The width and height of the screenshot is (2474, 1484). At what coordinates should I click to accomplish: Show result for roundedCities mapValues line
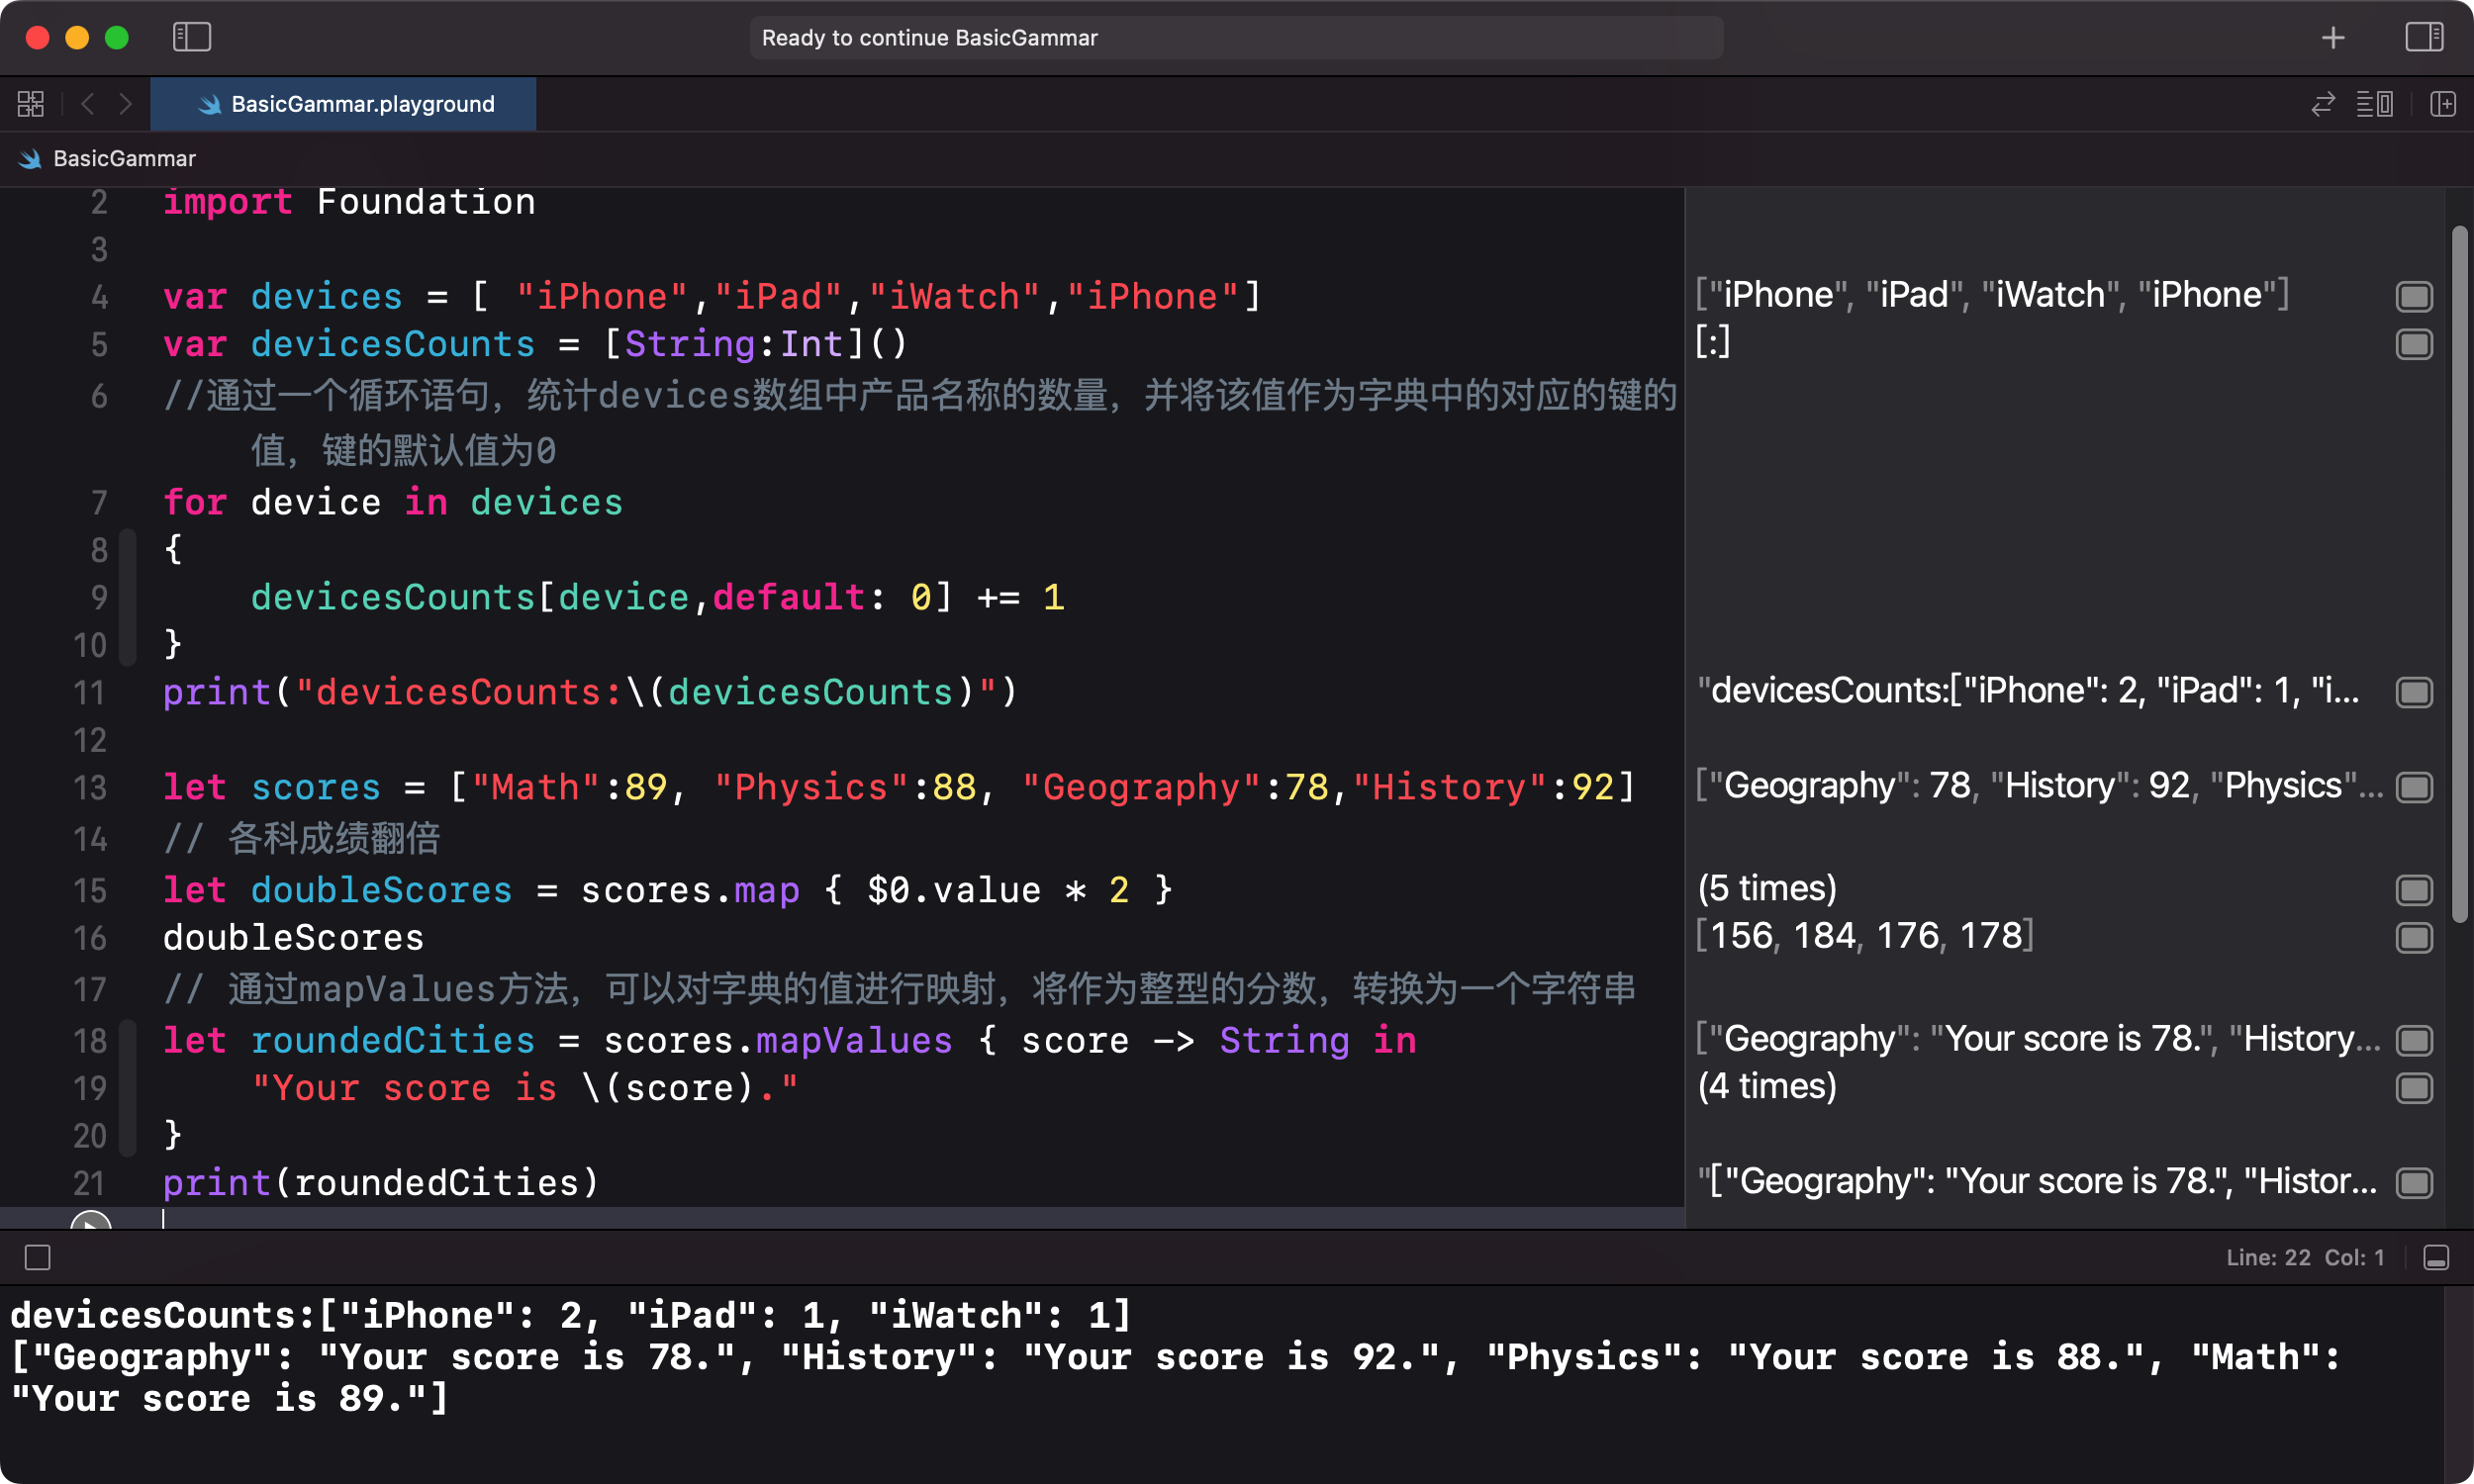tap(2414, 1040)
